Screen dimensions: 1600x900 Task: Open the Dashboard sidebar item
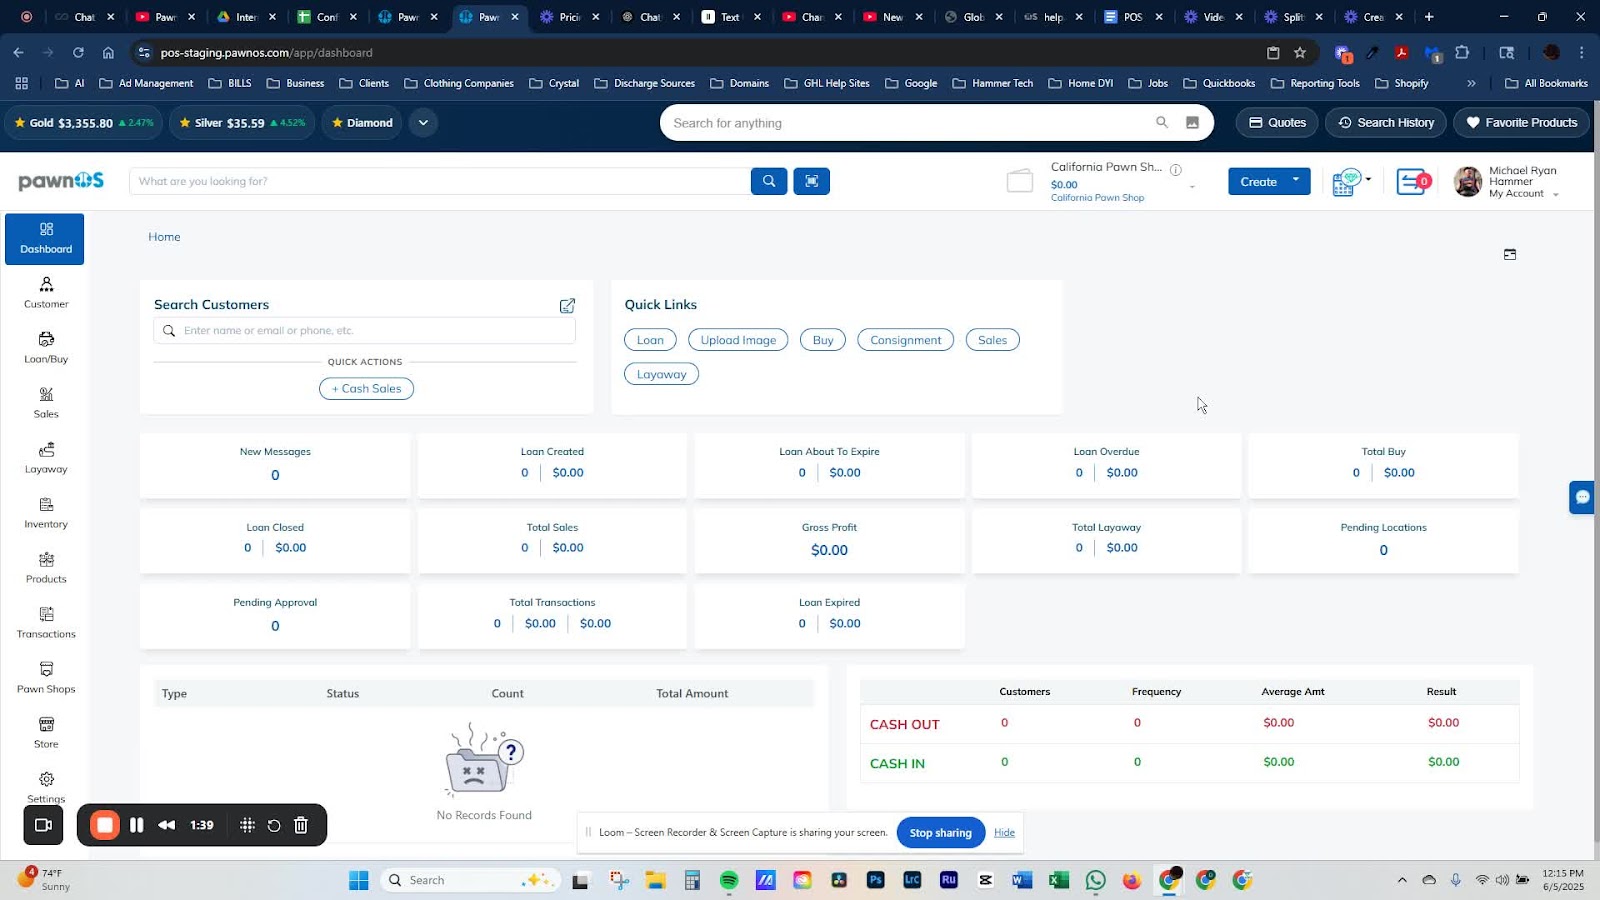point(45,239)
